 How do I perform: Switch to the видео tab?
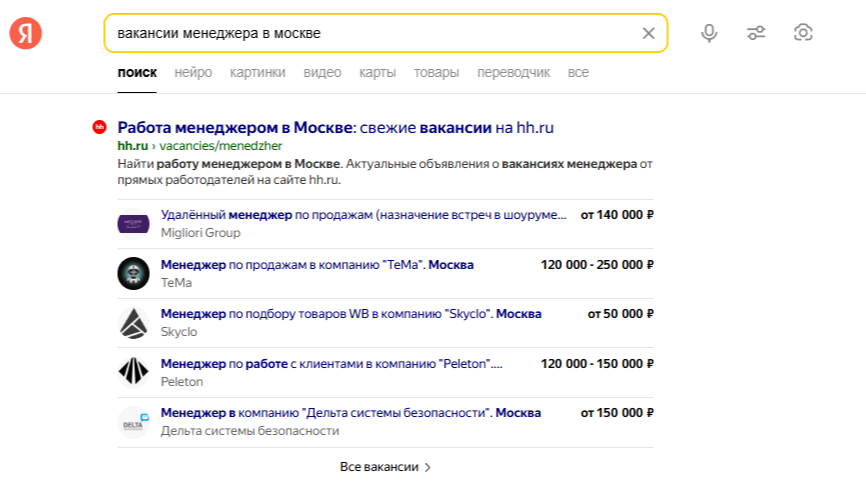(x=322, y=72)
